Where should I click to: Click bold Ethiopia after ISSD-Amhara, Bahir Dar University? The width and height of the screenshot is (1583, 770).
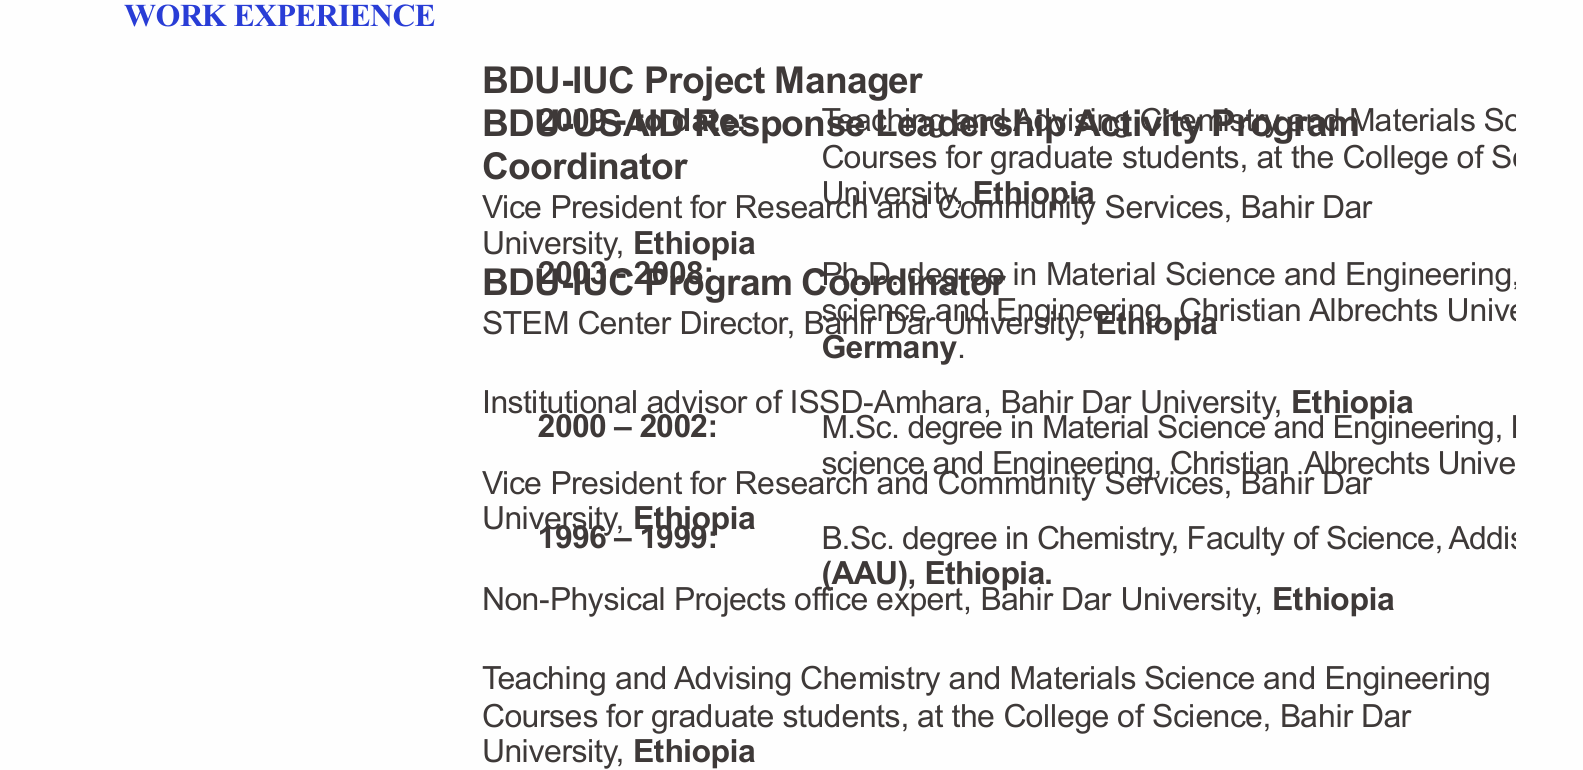(x=1352, y=403)
